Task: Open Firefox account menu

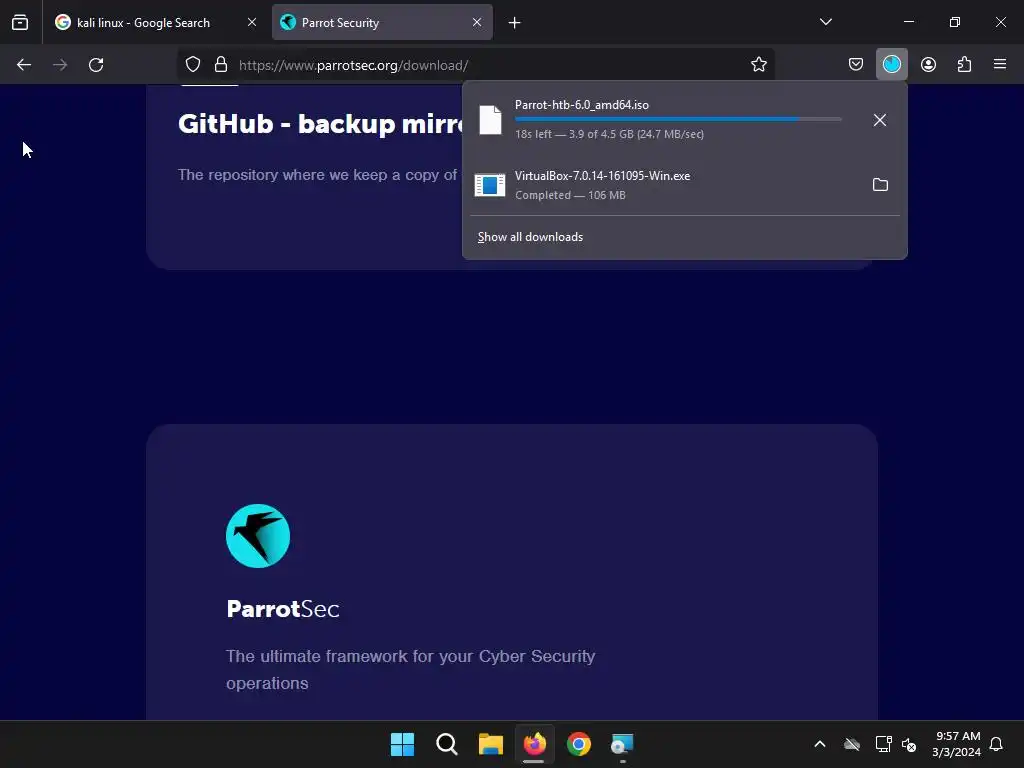Action: pyautogui.click(x=928, y=64)
